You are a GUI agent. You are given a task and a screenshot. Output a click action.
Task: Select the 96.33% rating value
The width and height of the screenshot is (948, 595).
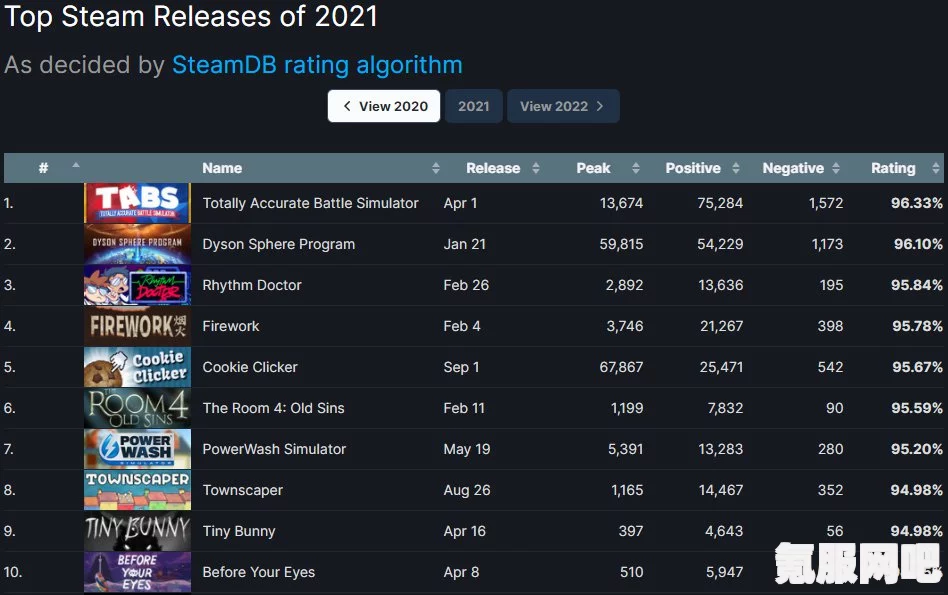(x=917, y=203)
